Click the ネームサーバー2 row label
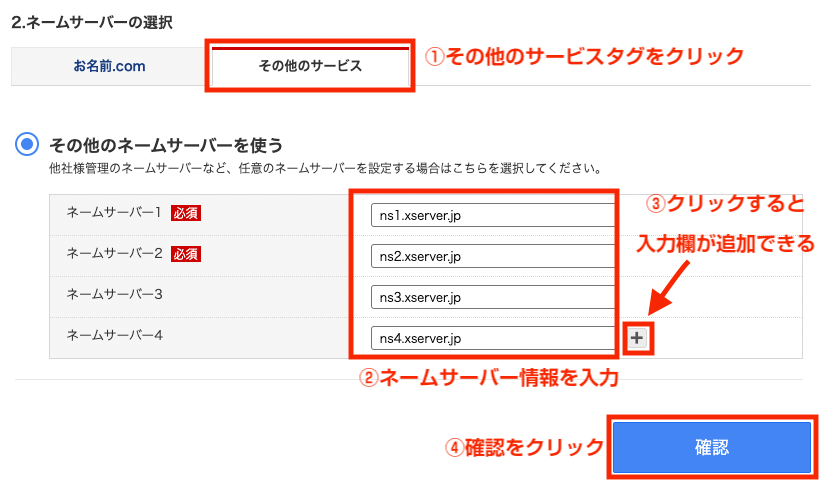Image resolution: width=827 pixels, height=484 pixels. 114,254
